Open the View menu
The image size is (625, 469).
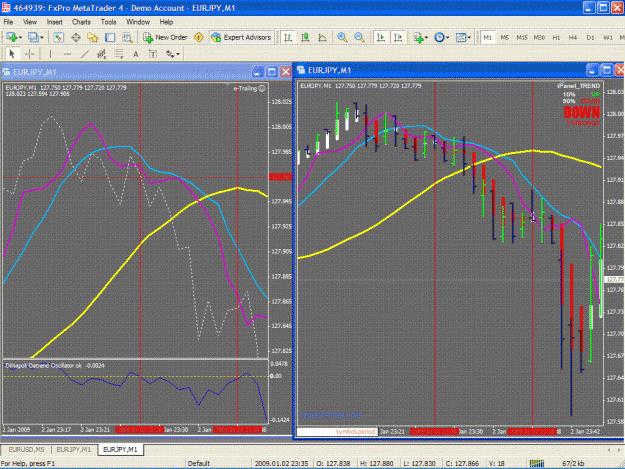pos(30,22)
